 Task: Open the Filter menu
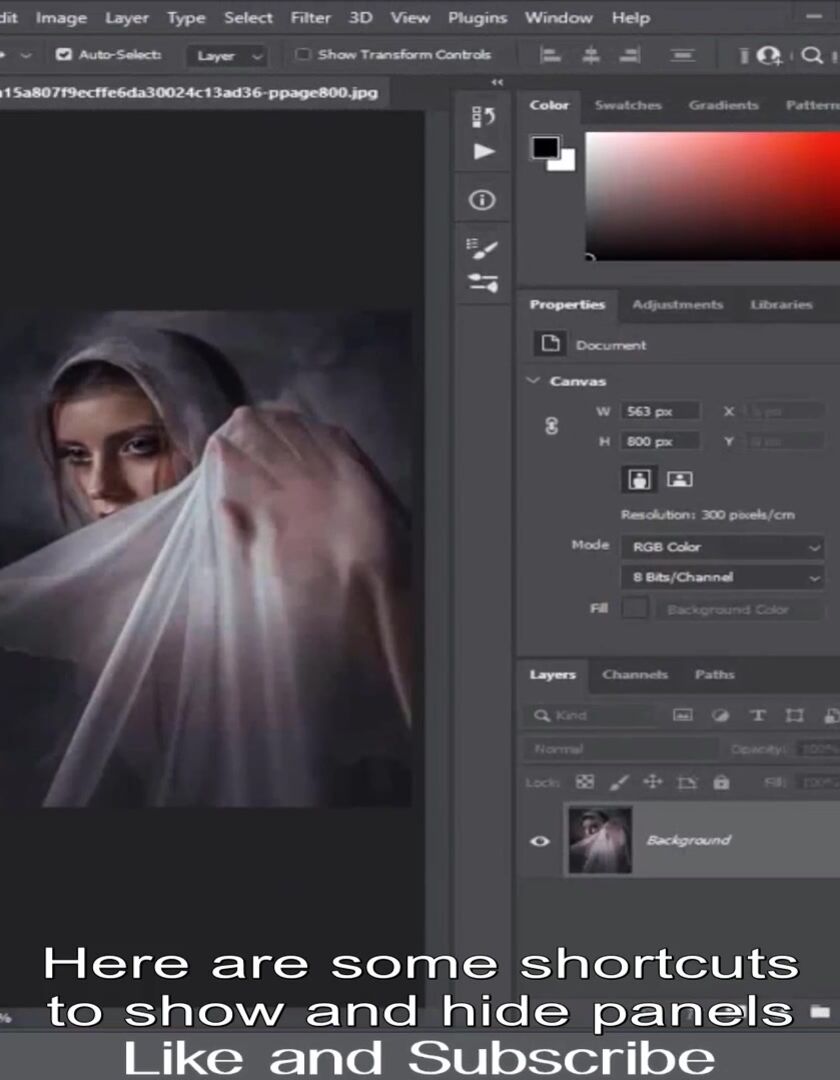point(311,18)
